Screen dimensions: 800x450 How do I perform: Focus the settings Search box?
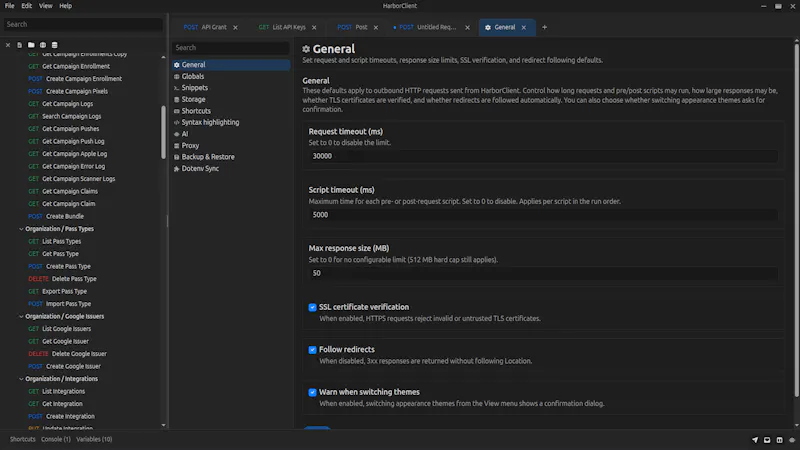[231, 48]
